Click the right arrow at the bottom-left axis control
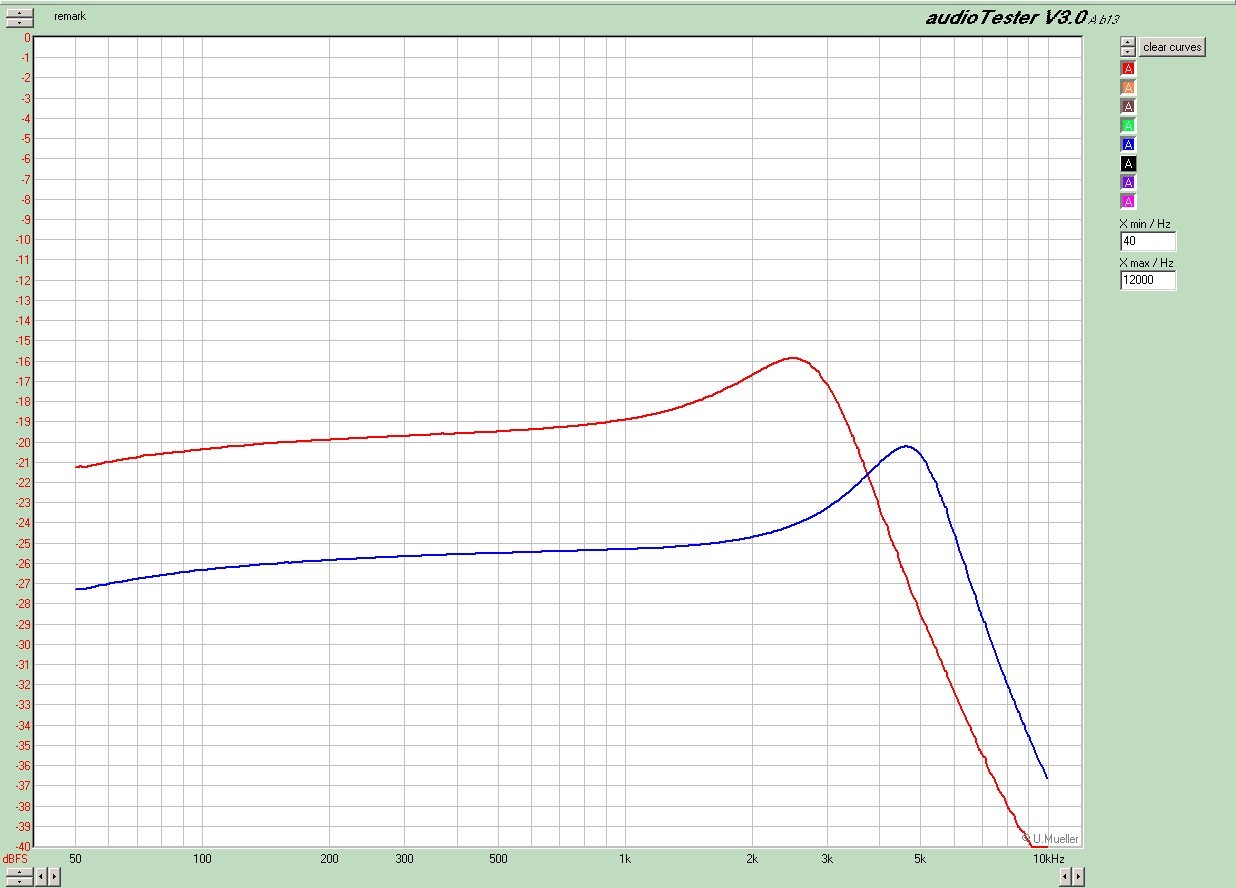The height and width of the screenshot is (888, 1236). tap(54, 877)
